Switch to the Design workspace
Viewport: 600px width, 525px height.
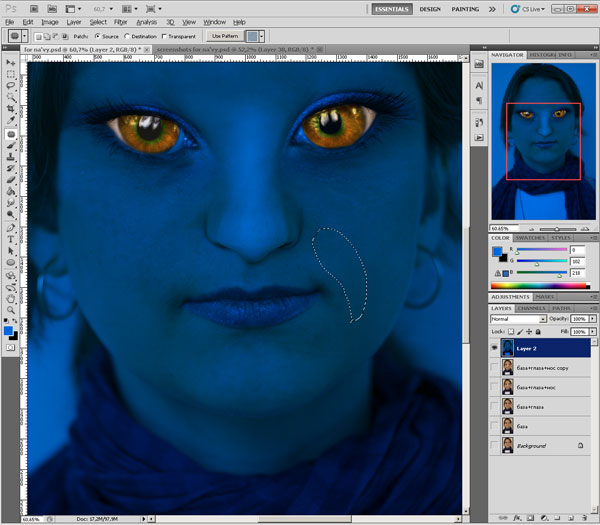tap(430, 8)
